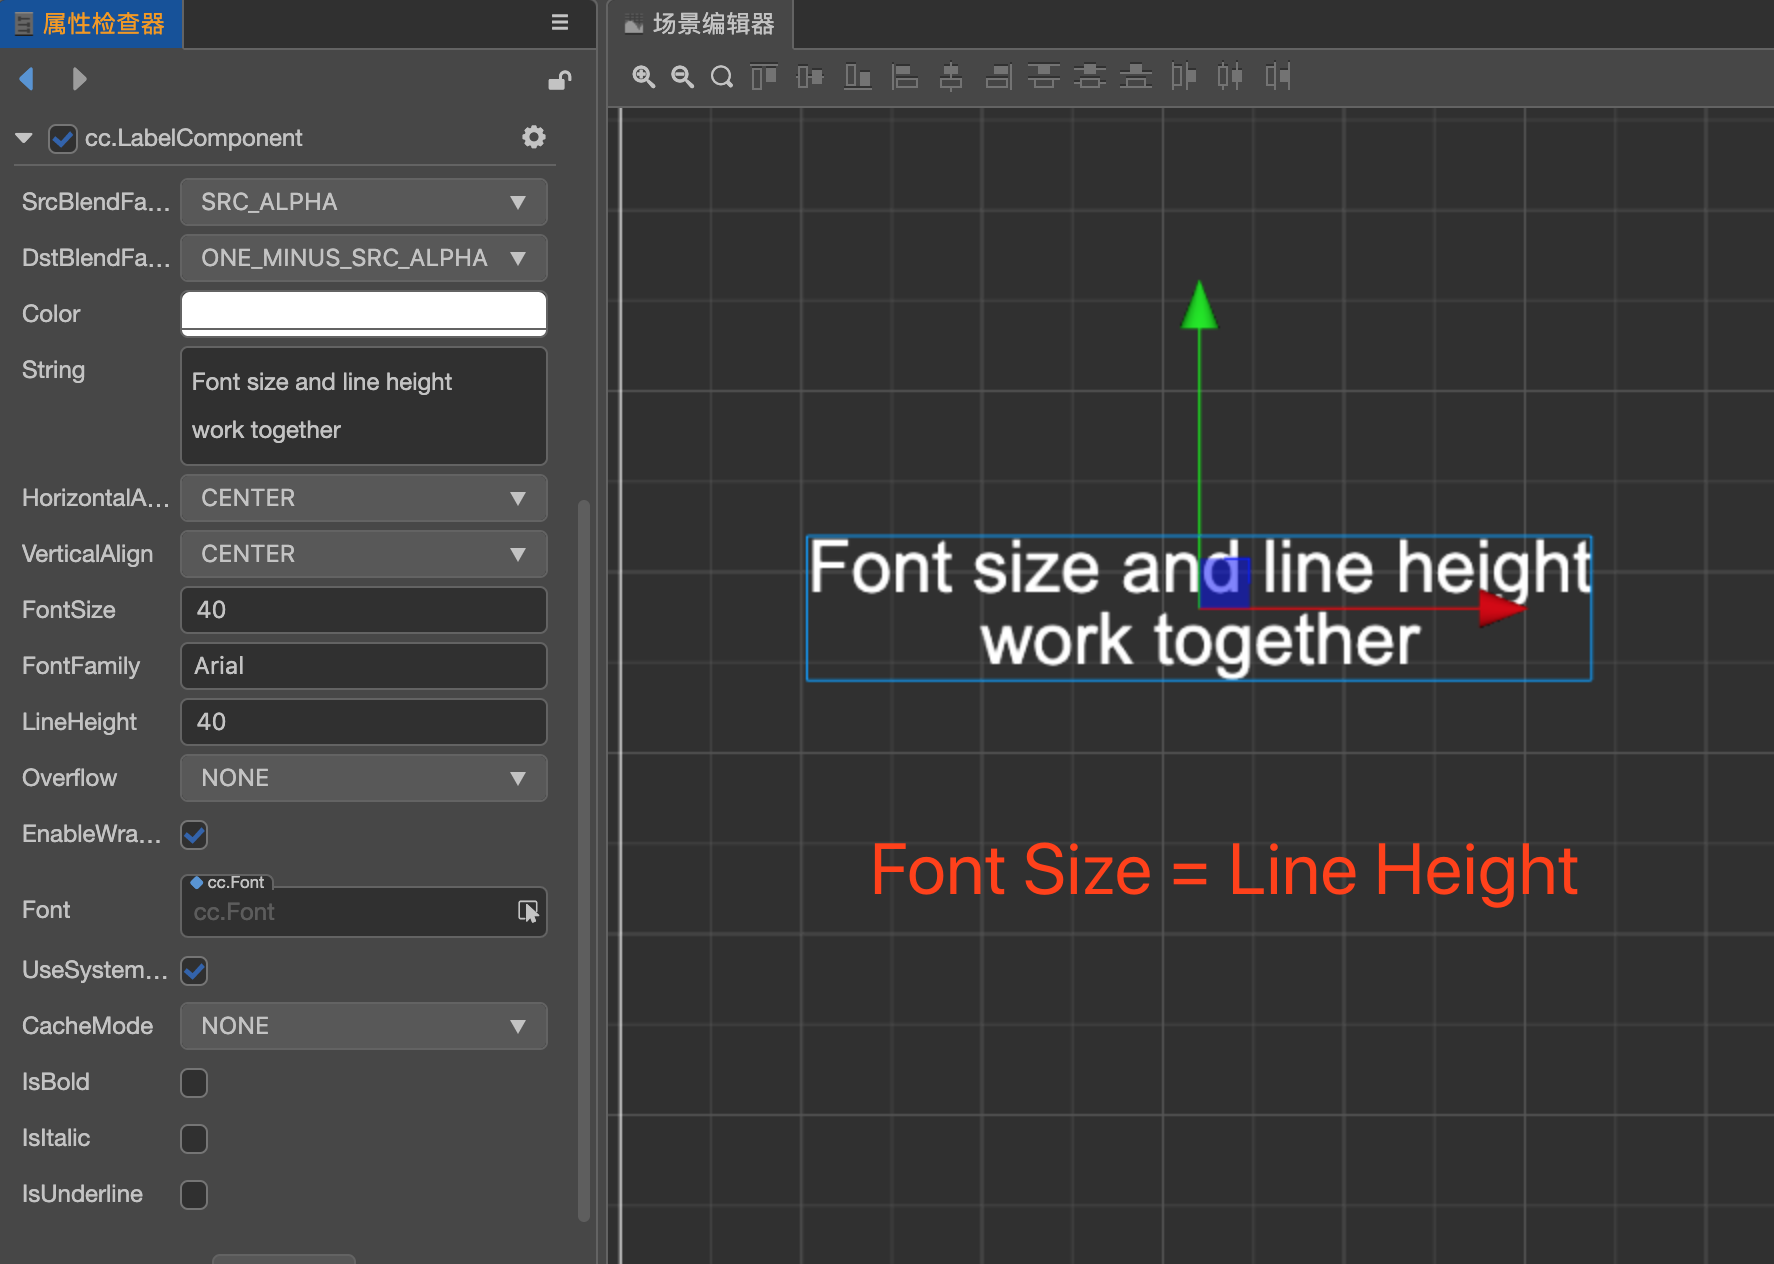Screen dimensions: 1774x1264
Task: Click the zoom out magnifier icon
Action: pyautogui.click(x=682, y=77)
